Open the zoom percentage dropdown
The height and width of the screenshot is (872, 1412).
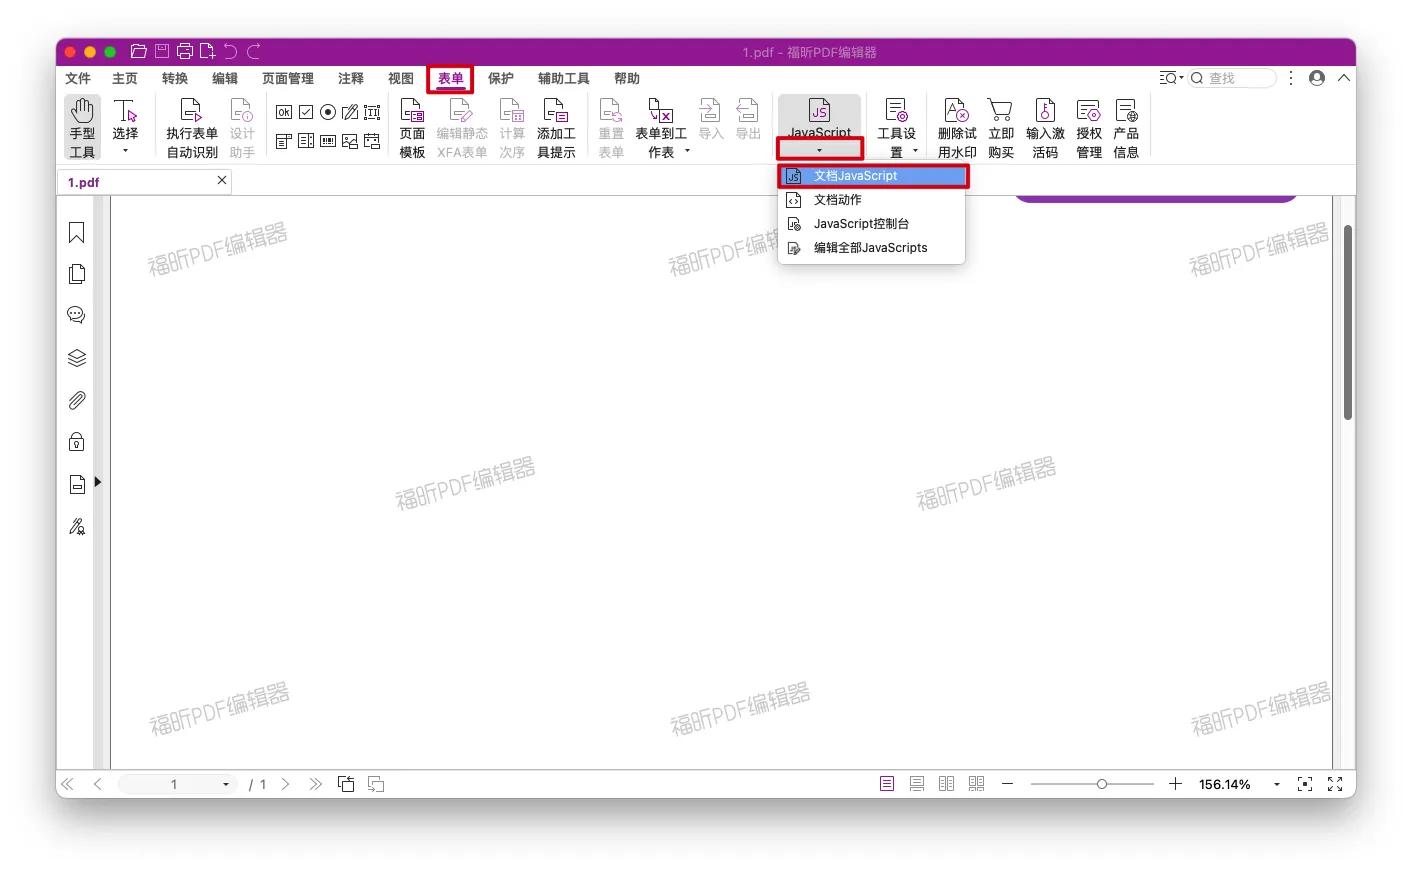(x=1276, y=785)
